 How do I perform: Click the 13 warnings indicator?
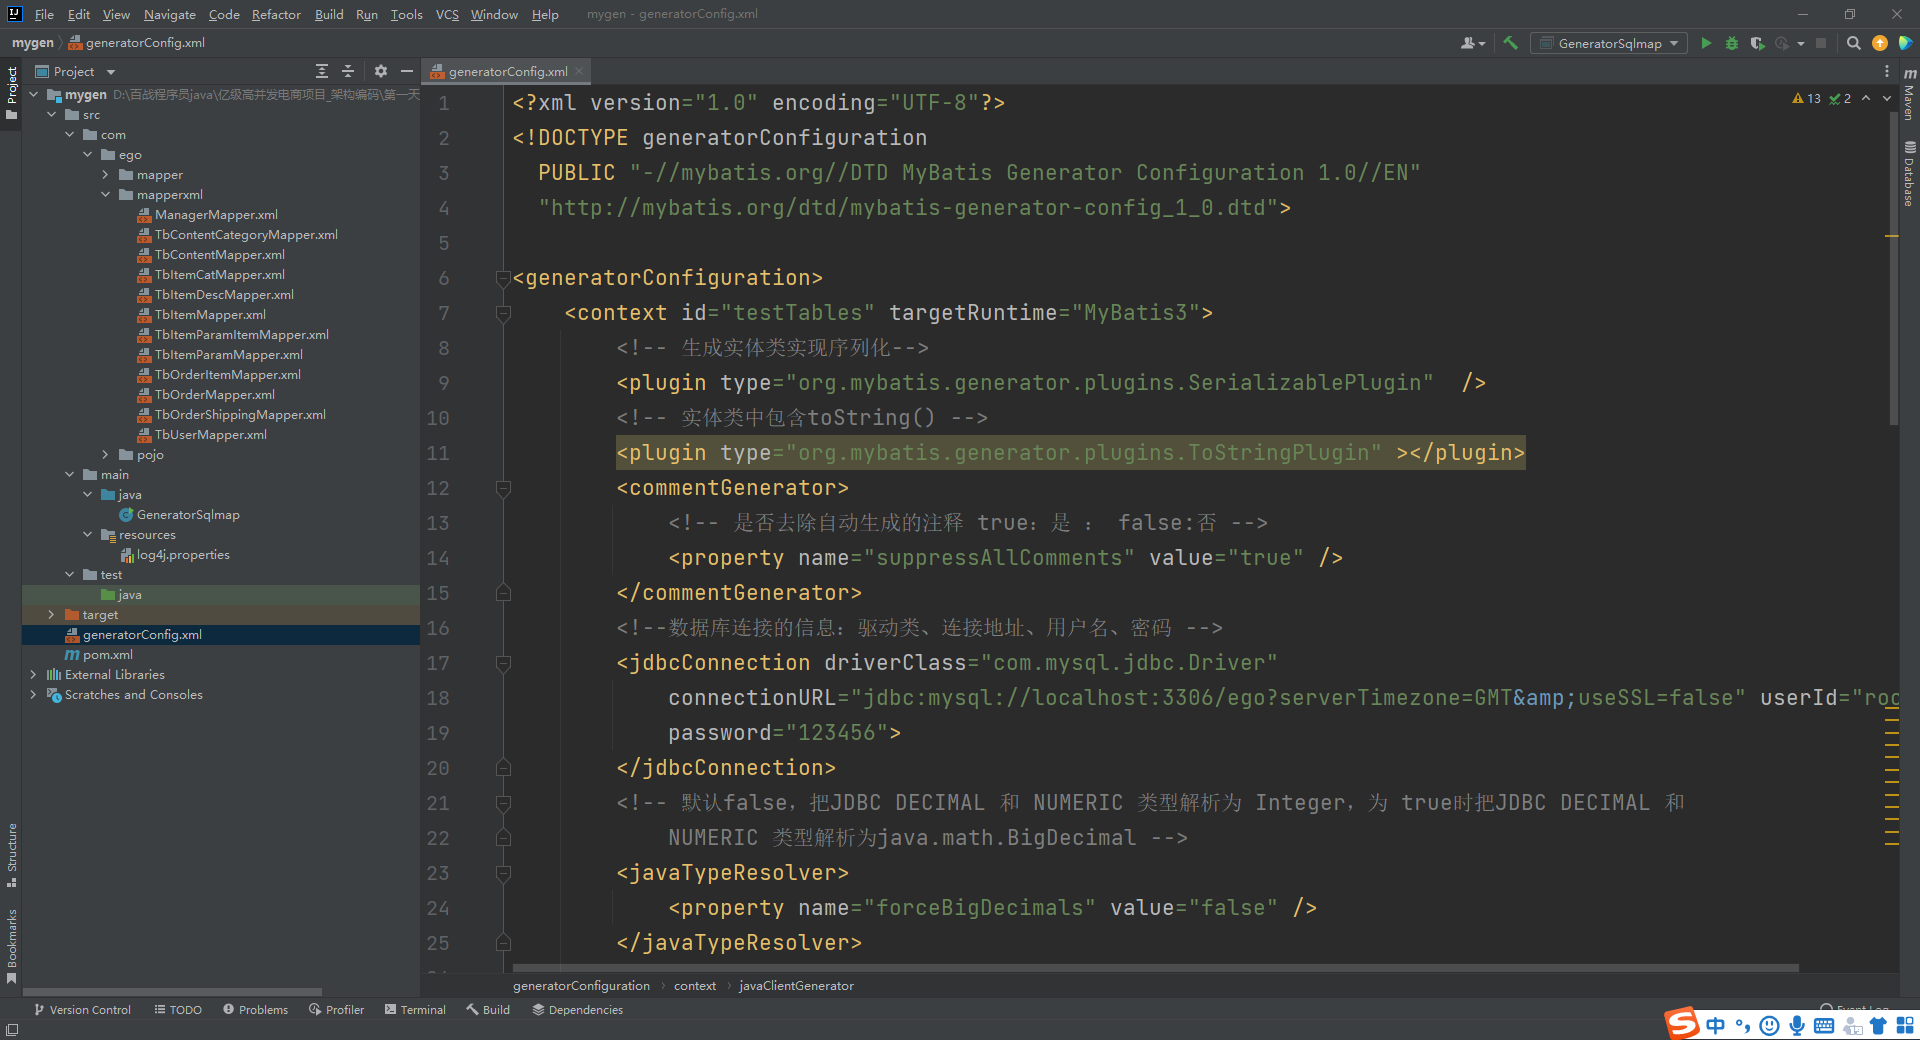pos(1806,98)
